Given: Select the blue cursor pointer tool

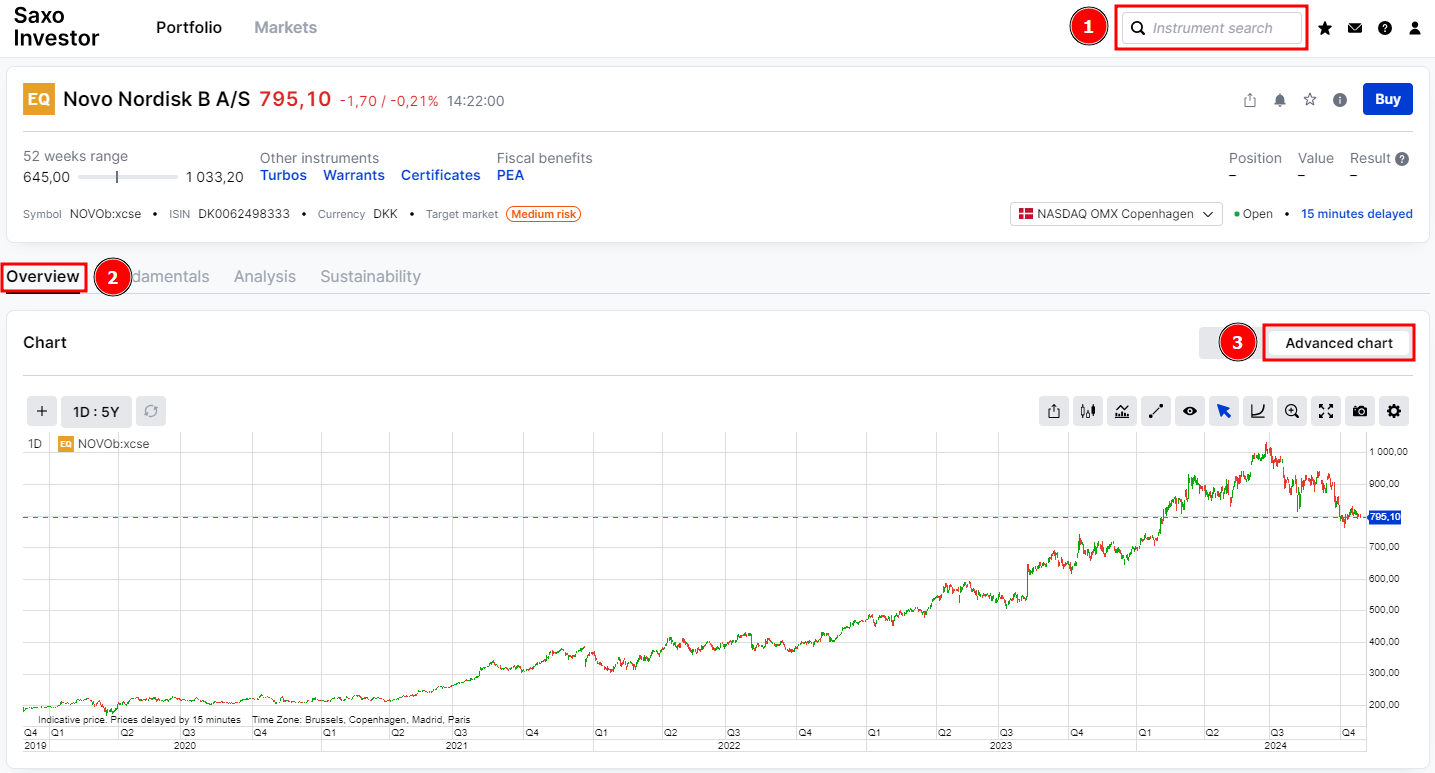Looking at the screenshot, I should pos(1224,411).
